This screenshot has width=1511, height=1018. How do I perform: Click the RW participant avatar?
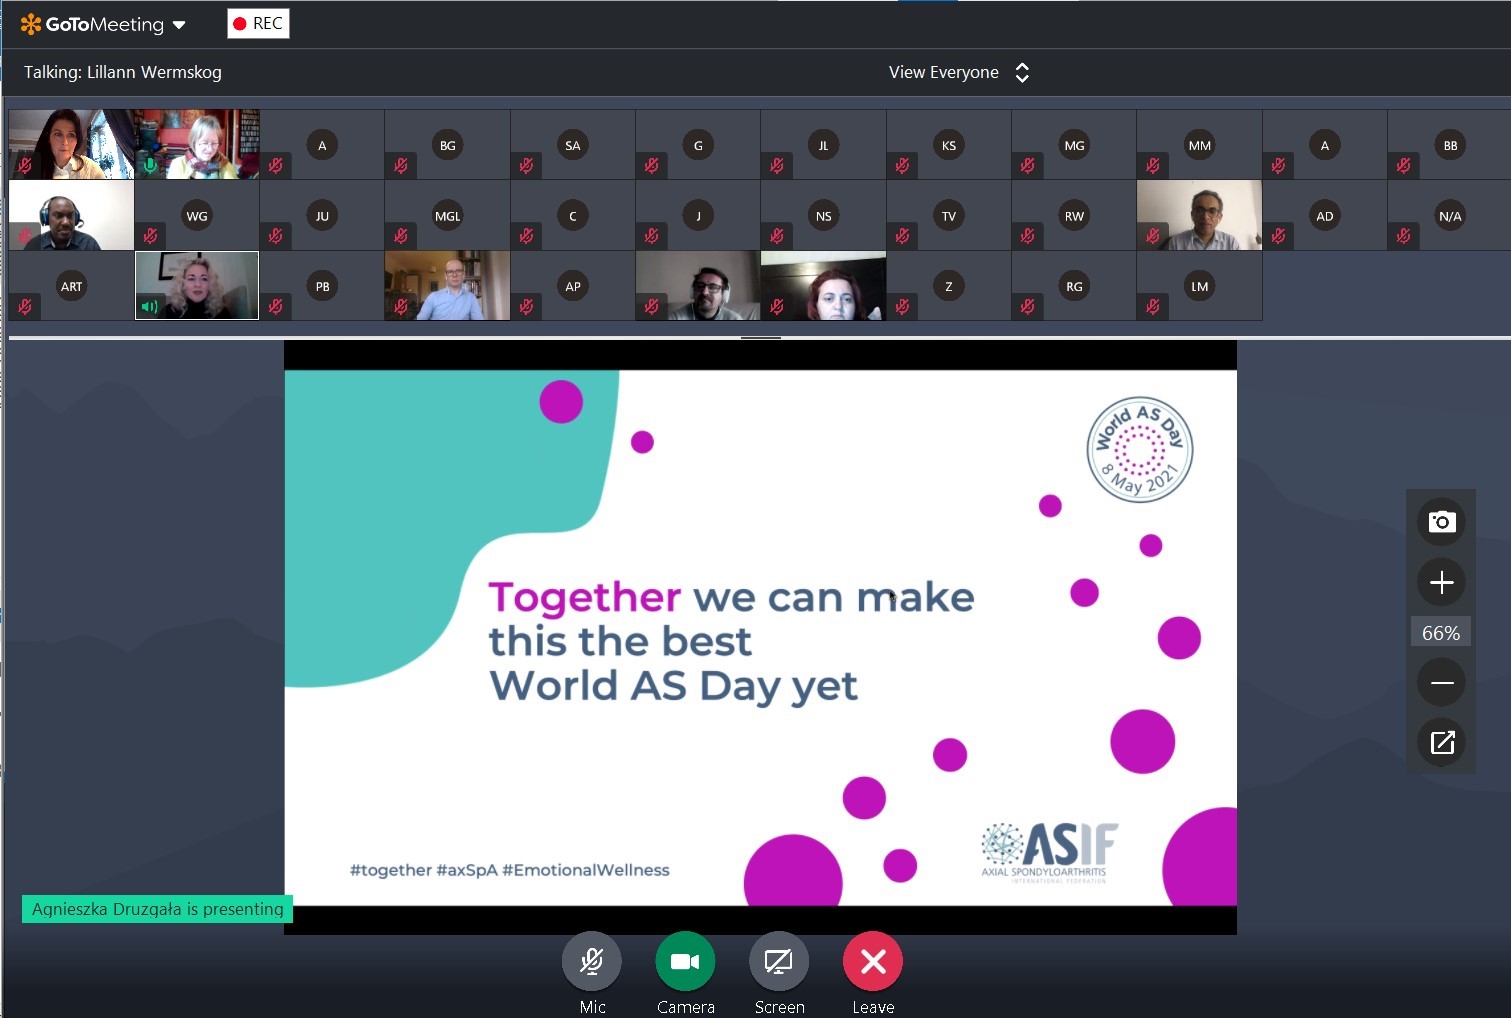click(1074, 216)
